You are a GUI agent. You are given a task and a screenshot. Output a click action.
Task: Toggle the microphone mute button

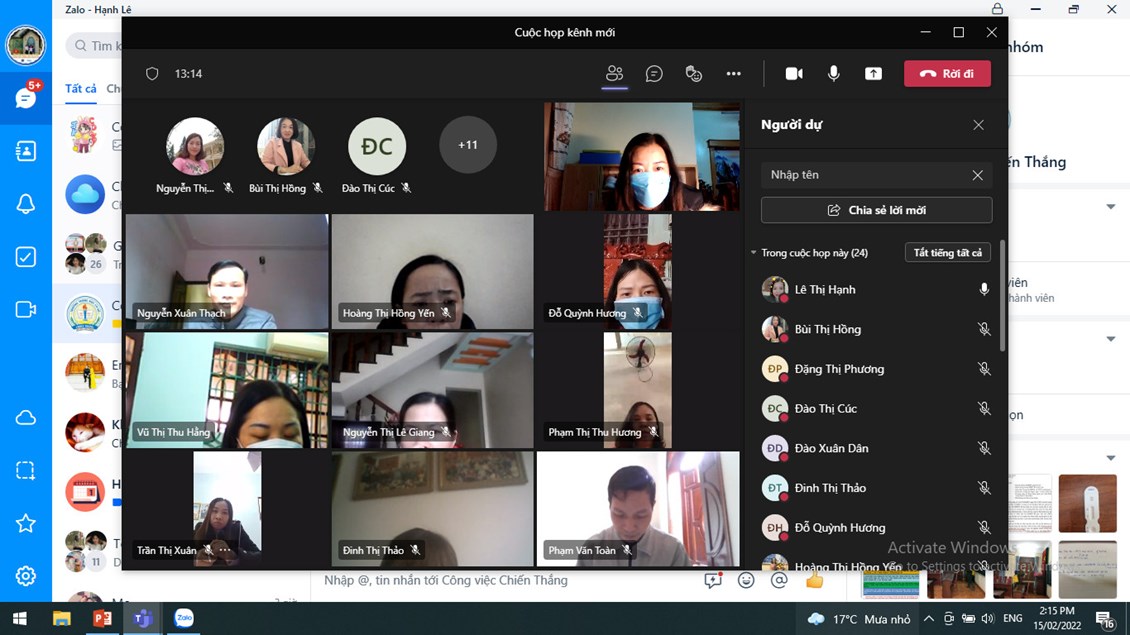pos(833,74)
